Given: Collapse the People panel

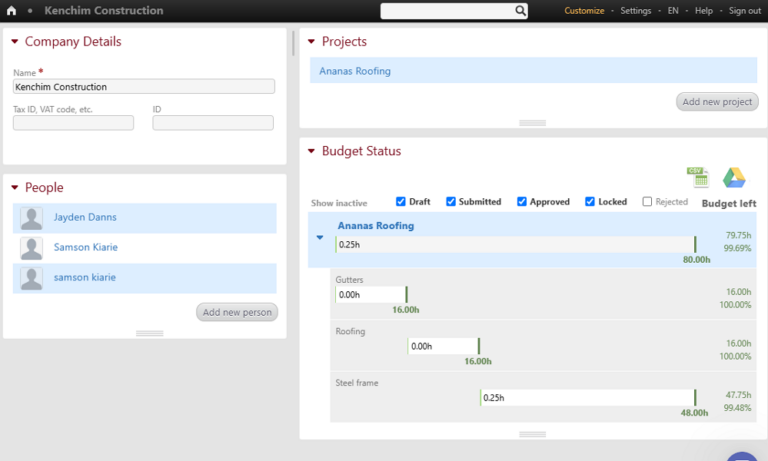Looking at the screenshot, I should click(x=14, y=188).
